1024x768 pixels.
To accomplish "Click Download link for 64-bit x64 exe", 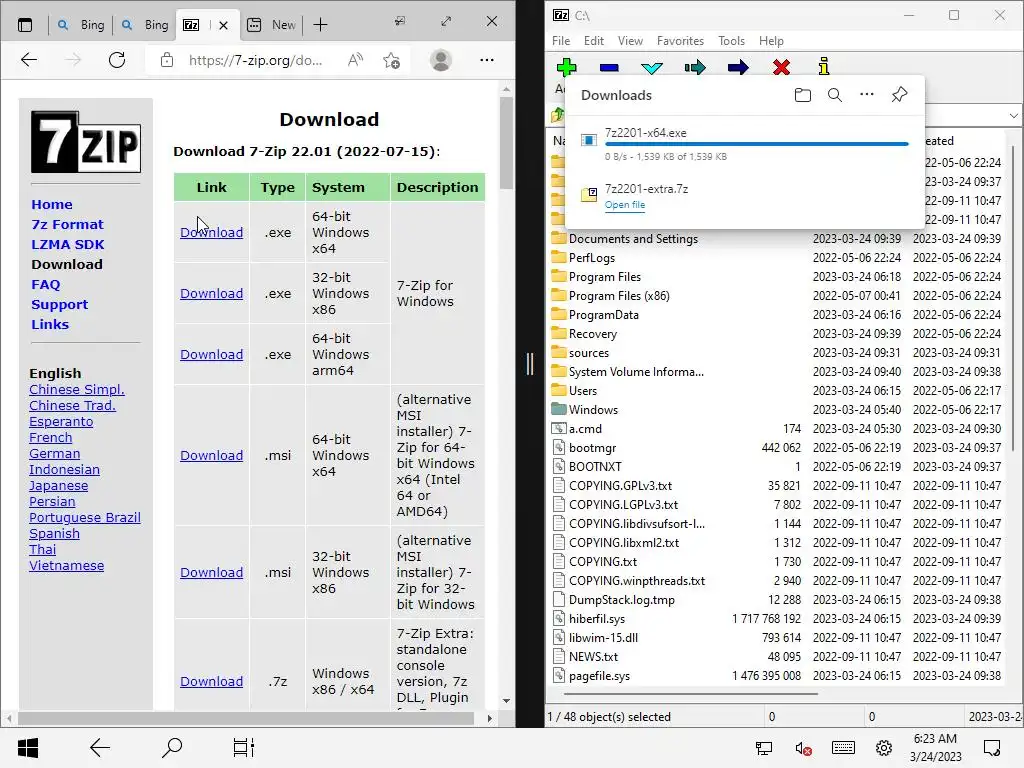I will point(212,232).
